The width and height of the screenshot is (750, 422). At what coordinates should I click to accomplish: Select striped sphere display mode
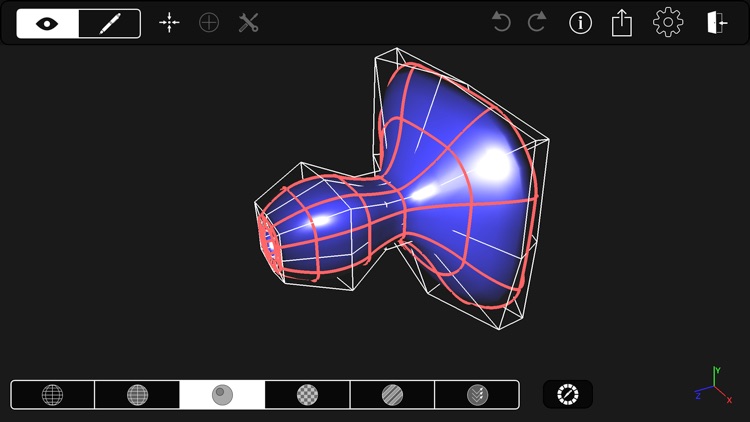pyautogui.click(x=392, y=395)
